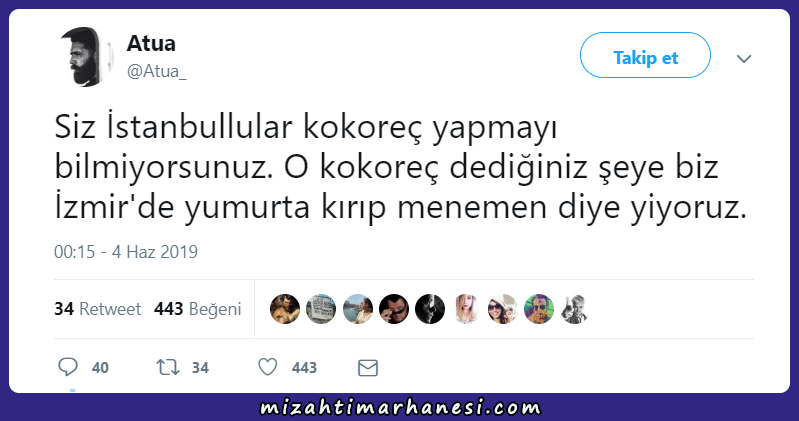Screen dimensions: 799x421
Task: Open the blonde woman liker avatar
Action: pos(466,309)
